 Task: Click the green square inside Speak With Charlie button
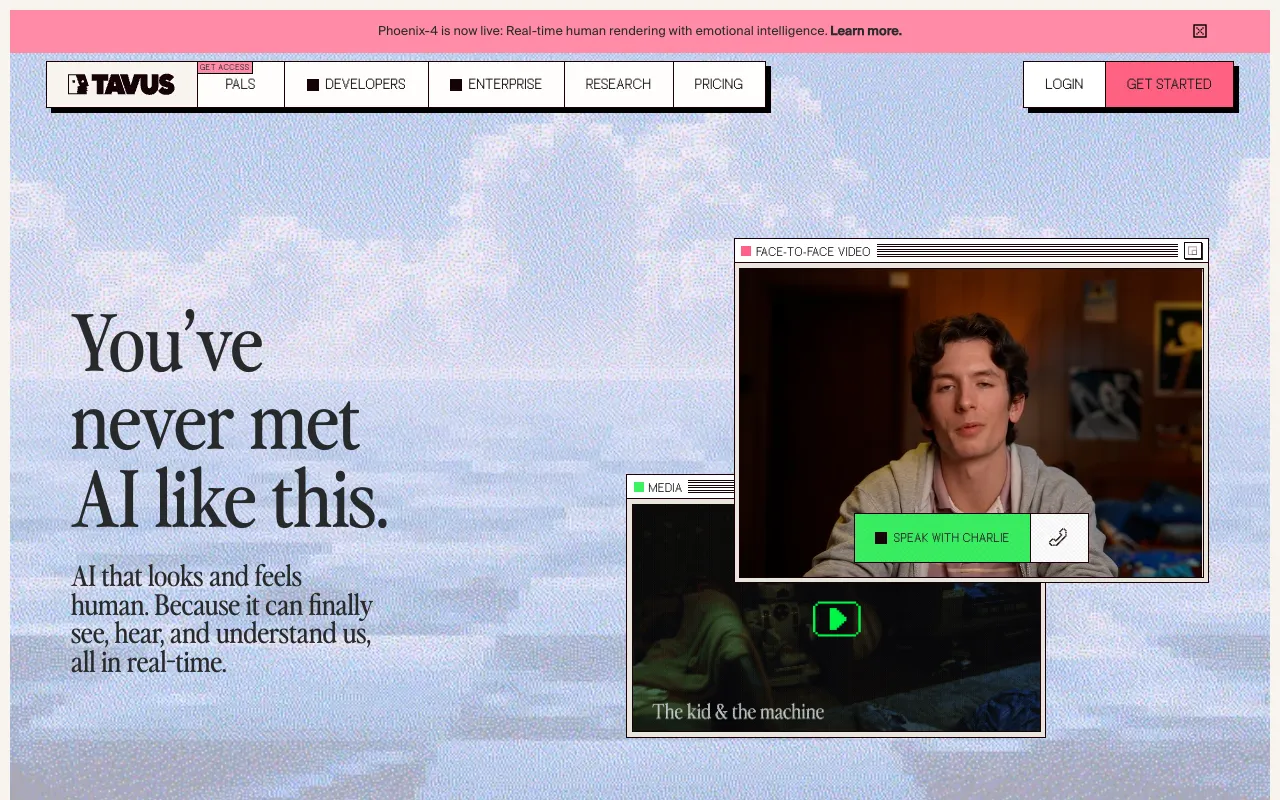coord(880,538)
